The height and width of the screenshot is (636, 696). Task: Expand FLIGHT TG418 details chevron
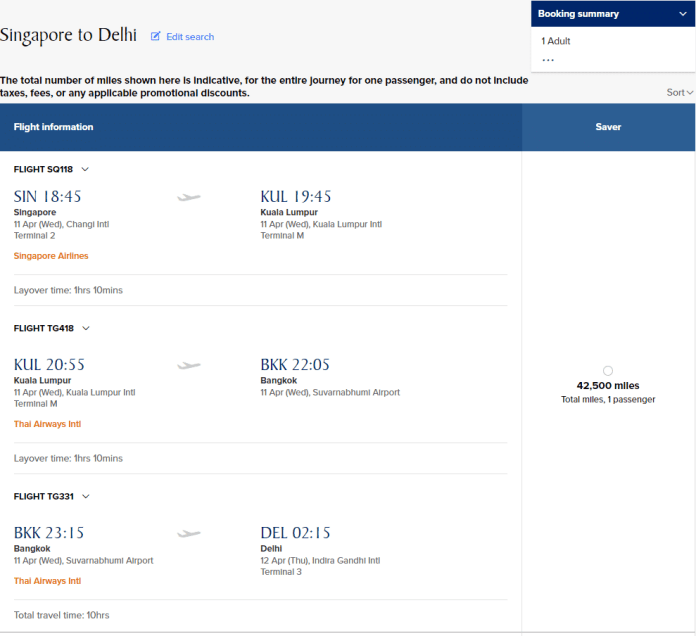pyautogui.click(x=86, y=328)
